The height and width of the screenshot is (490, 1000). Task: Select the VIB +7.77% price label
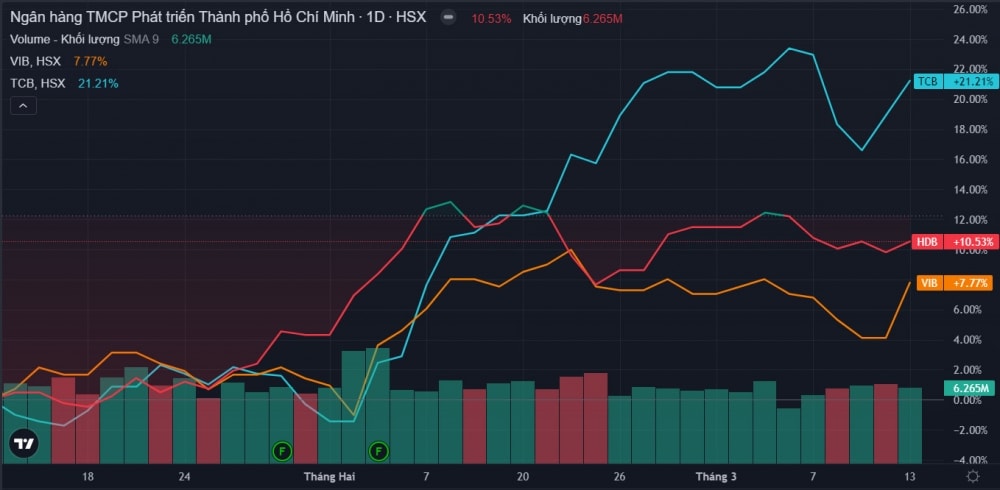coord(956,283)
